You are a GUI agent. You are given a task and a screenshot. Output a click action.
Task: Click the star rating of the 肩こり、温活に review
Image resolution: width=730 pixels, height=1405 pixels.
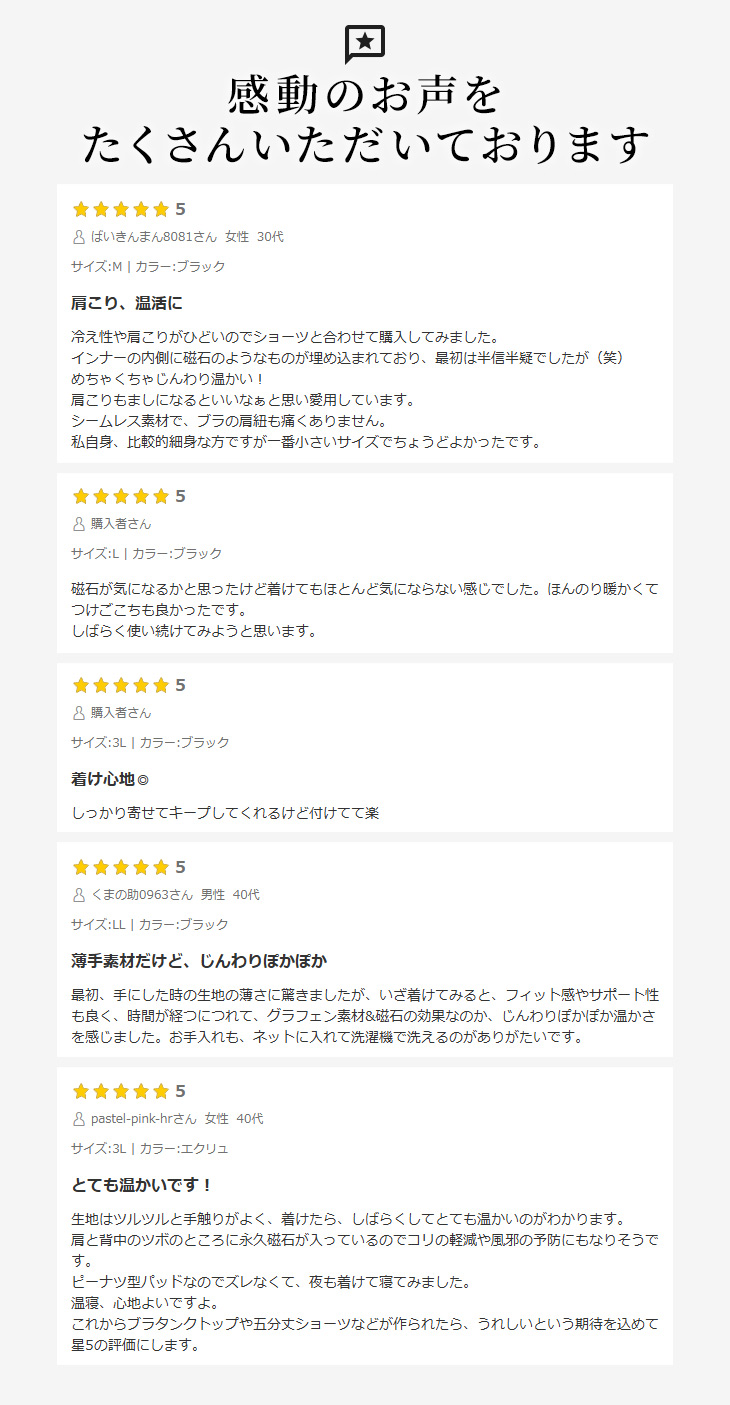(x=121, y=209)
